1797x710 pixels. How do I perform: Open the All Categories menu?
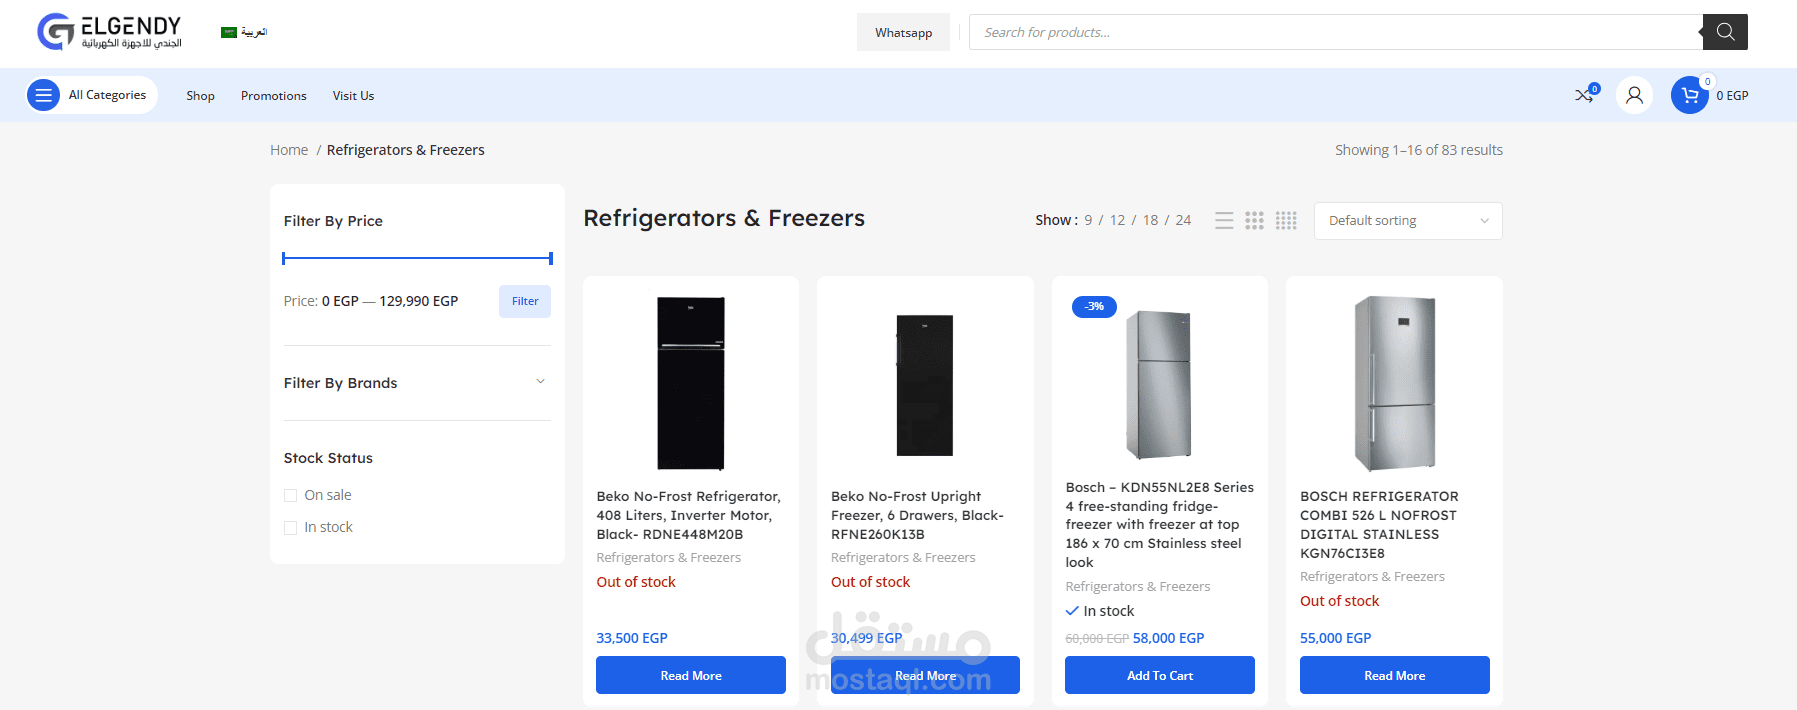point(92,95)
